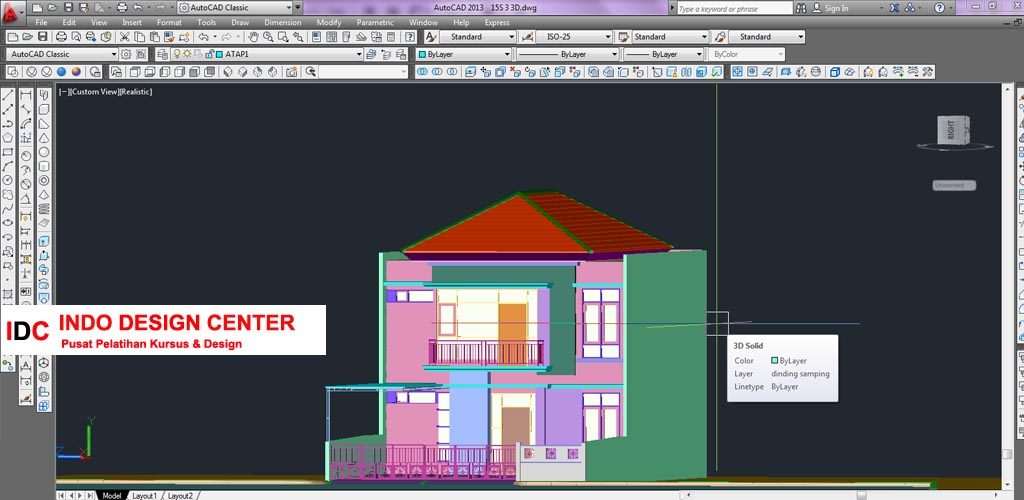The image size is (1024, 500).
Task: Apply Realistic visual style blue sphere
Action: click(x=61, y=72)
